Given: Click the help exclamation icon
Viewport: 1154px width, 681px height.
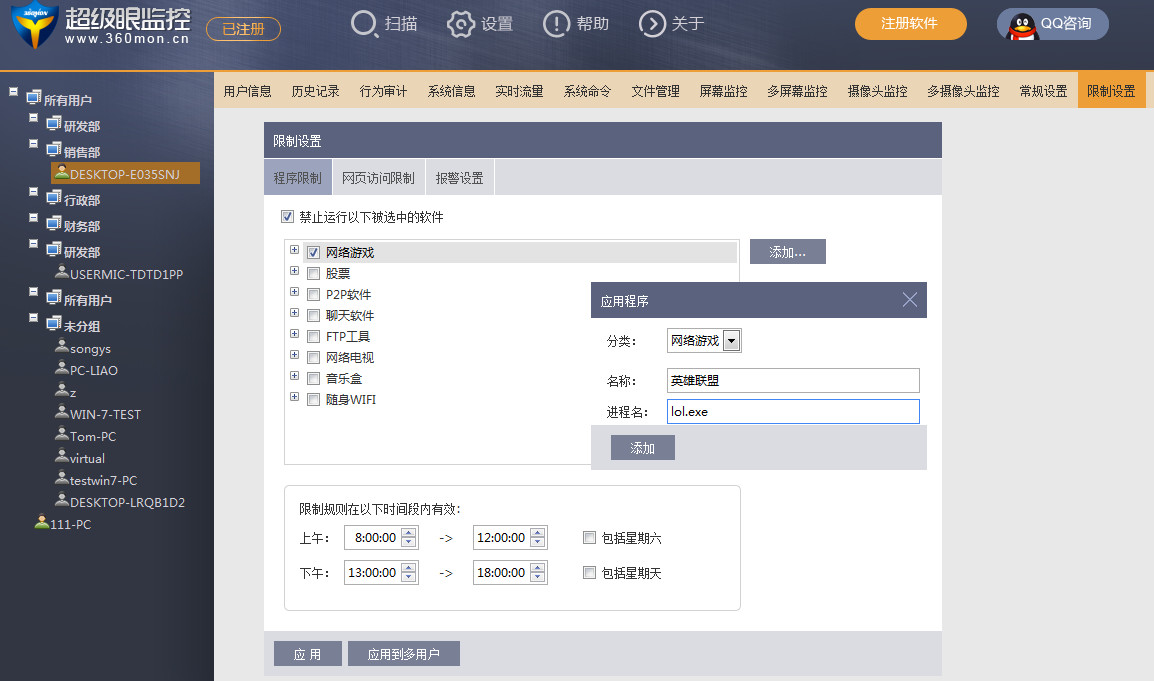Looking at the screenshot, I should pos(556,24).
